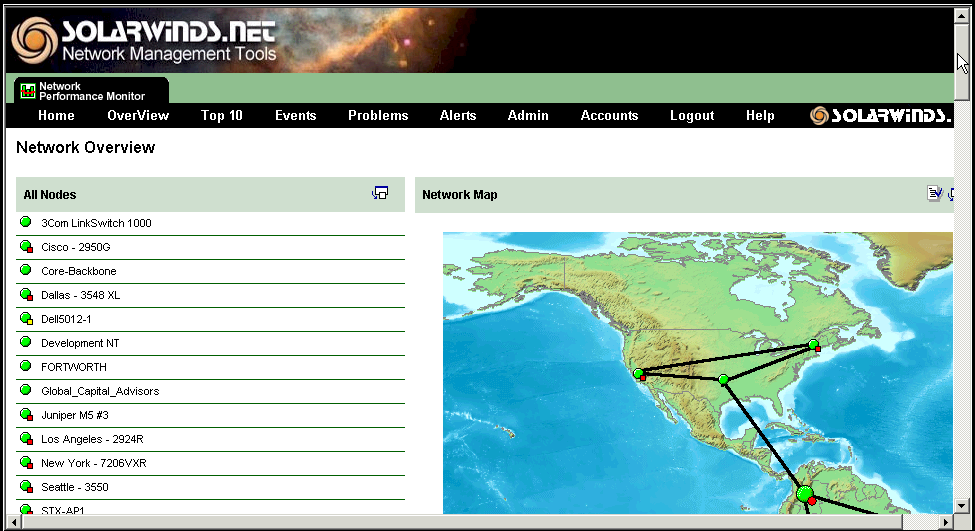Click the vertical scrollbar thumb
The width and height of the screenshot is (975, 531).
(x=962, y=62)
